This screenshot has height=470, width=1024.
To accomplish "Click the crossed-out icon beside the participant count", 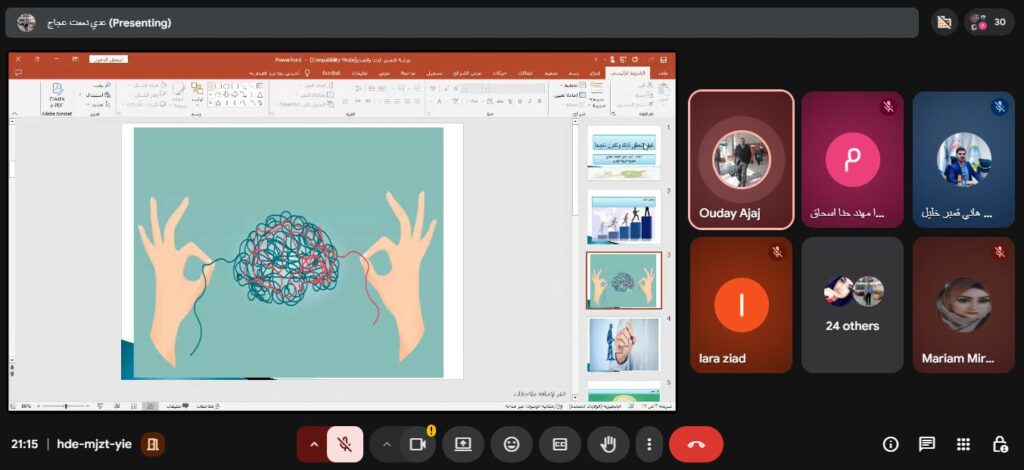I will (943, 22).
